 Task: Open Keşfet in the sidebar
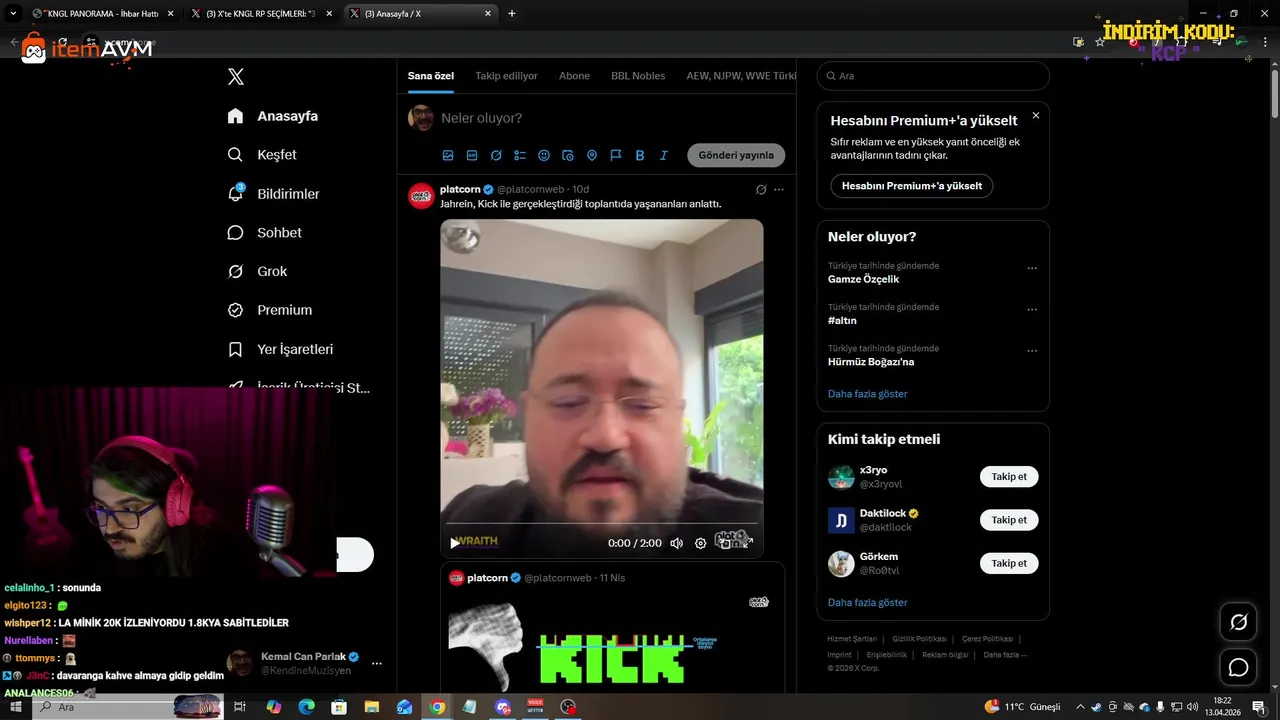click(262, 155)
